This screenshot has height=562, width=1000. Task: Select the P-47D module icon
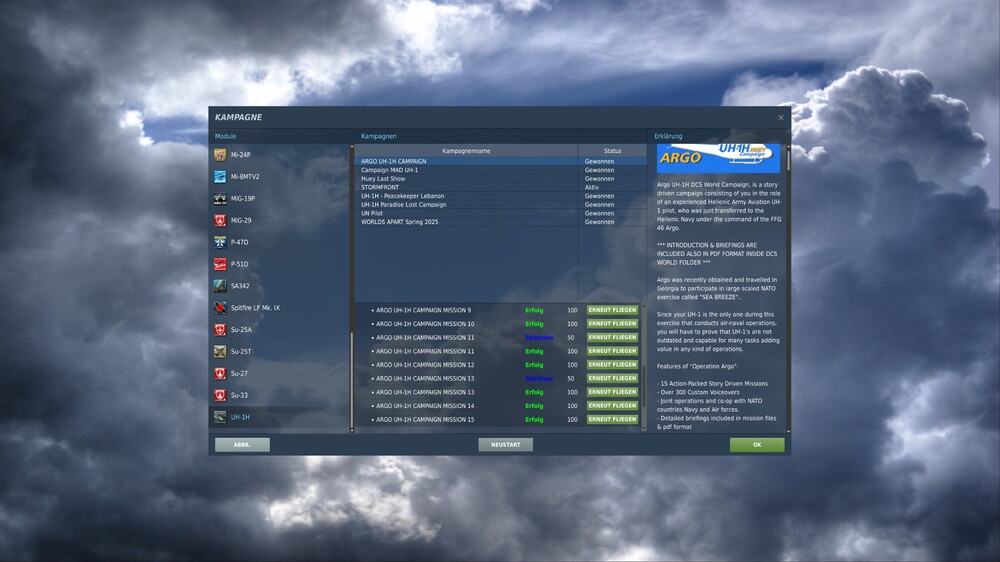(x=220, y=242)
